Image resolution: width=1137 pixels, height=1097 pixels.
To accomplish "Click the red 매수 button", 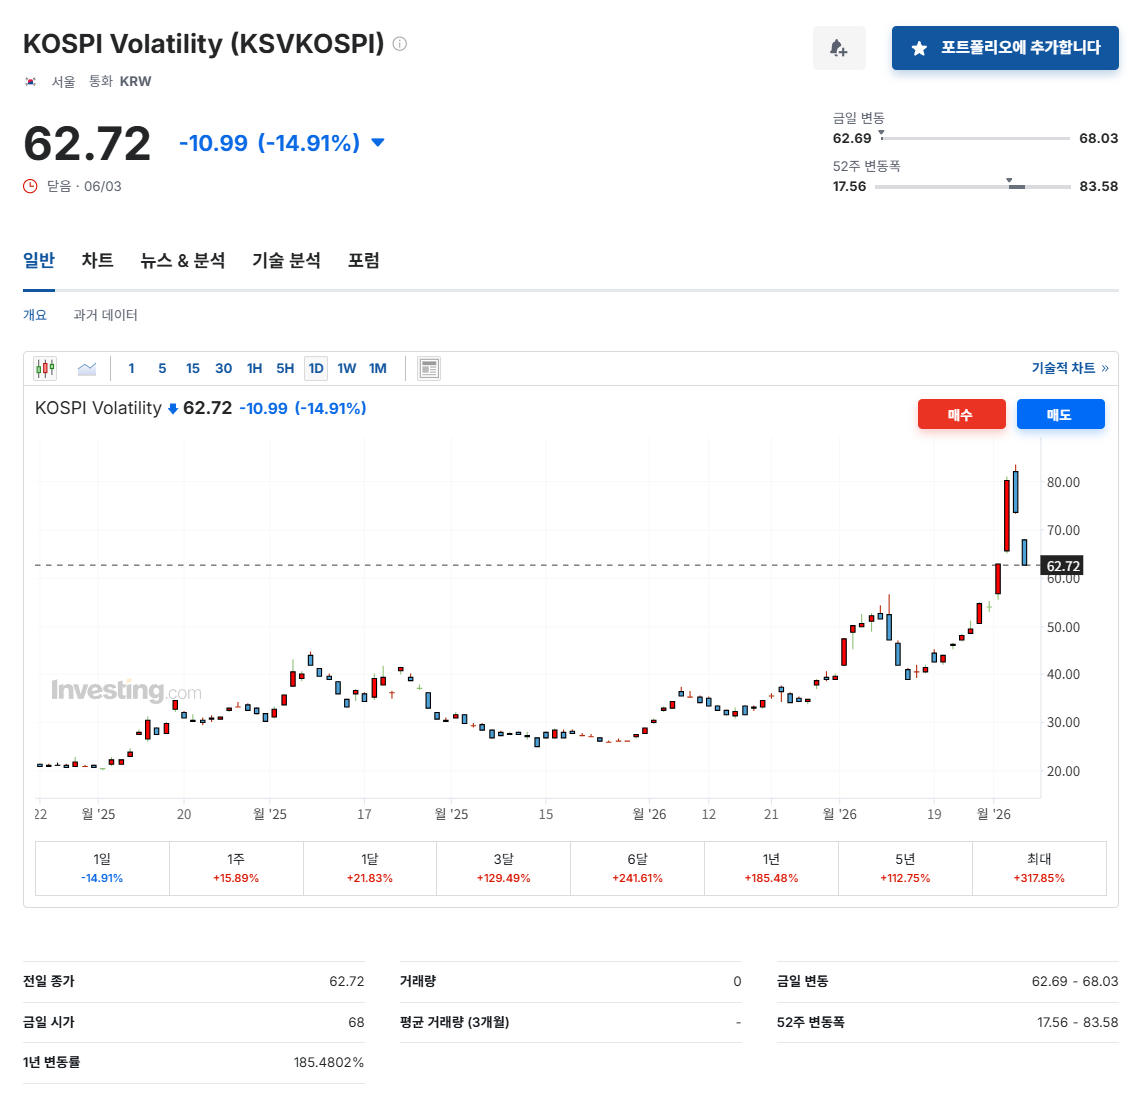I will pos(962,414).
